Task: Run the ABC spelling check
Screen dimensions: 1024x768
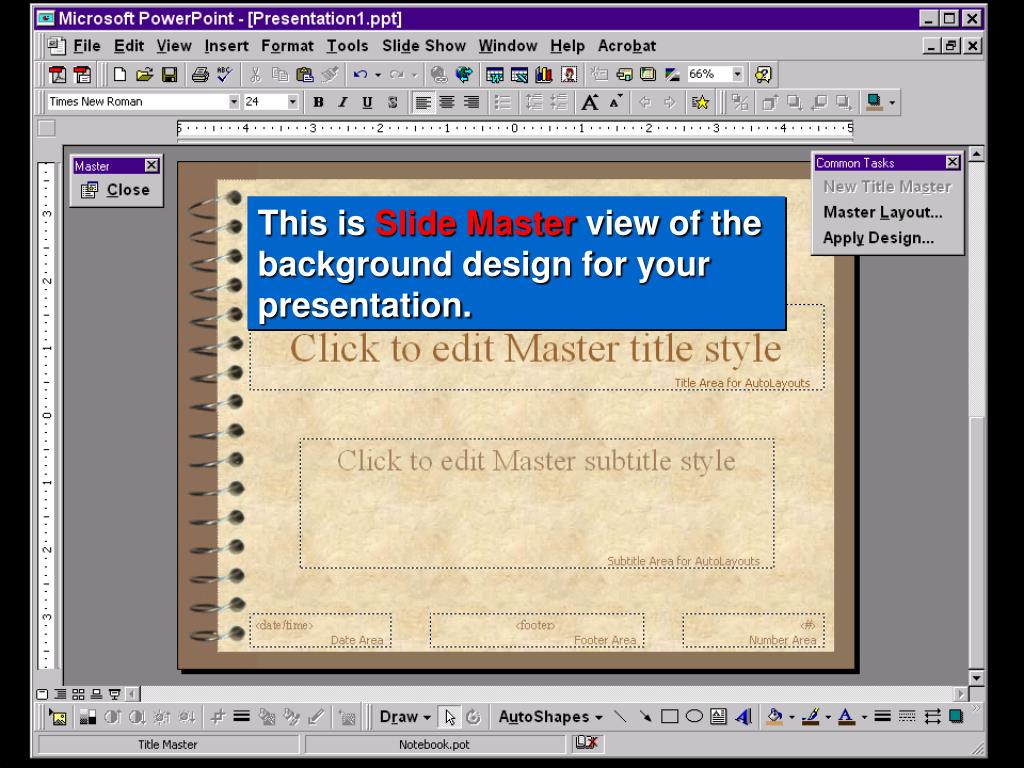Action: click(225, 74)
